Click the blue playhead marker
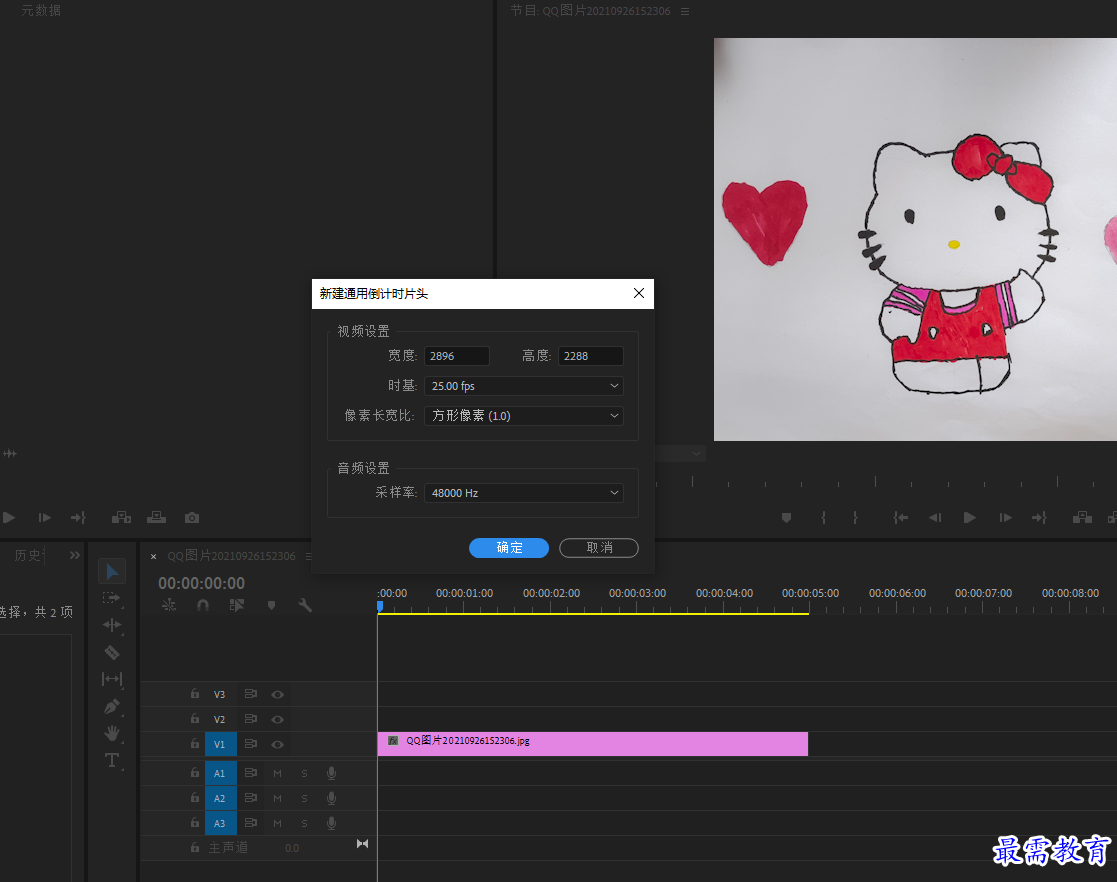This screenshot has width=1117, height=882. pos(380,606)
